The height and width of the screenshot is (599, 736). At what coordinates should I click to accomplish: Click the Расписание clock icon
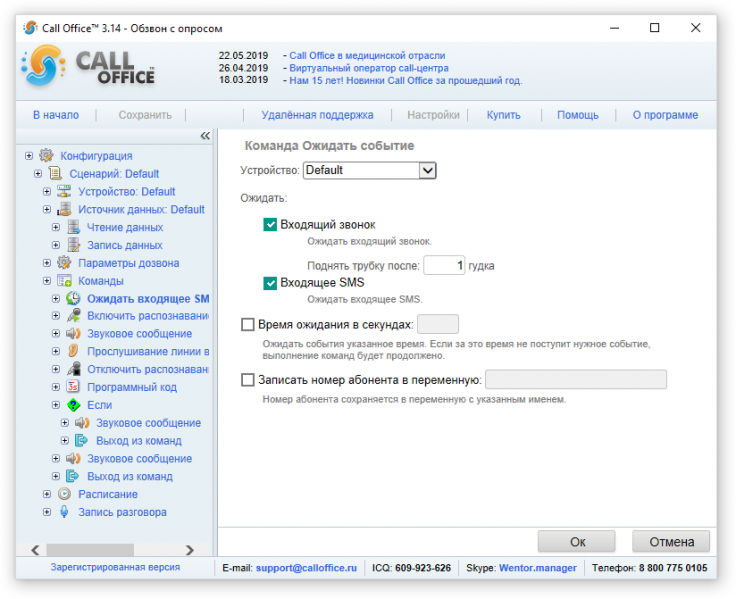(64, 494)
